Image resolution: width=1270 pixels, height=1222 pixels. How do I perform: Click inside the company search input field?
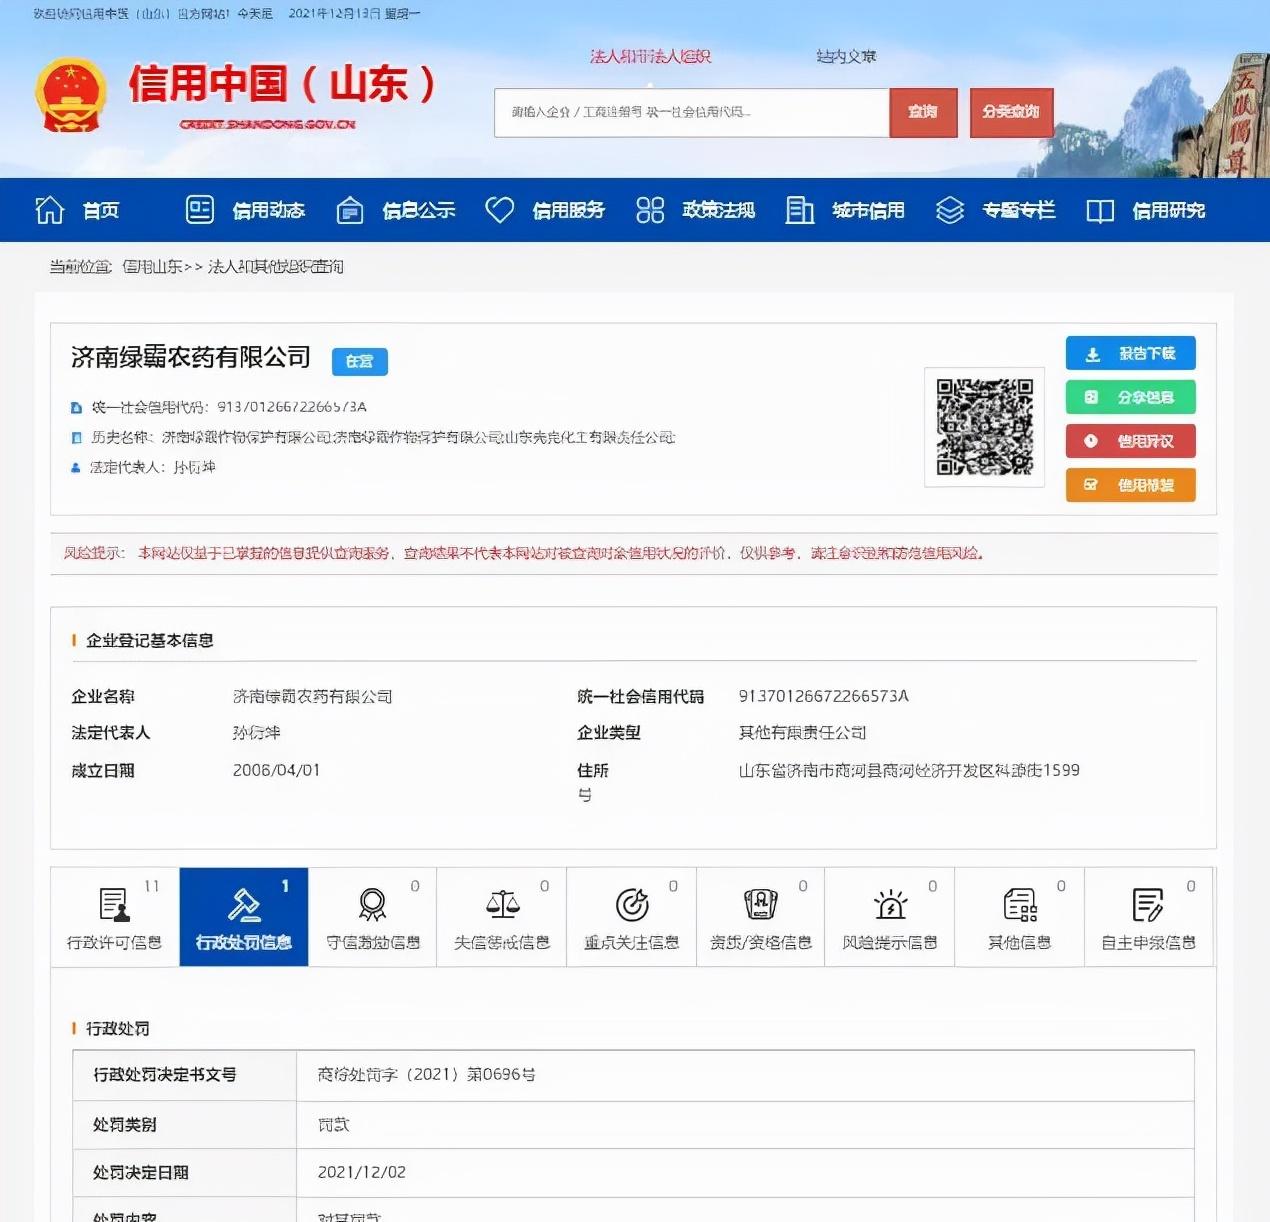coord(690,112)
